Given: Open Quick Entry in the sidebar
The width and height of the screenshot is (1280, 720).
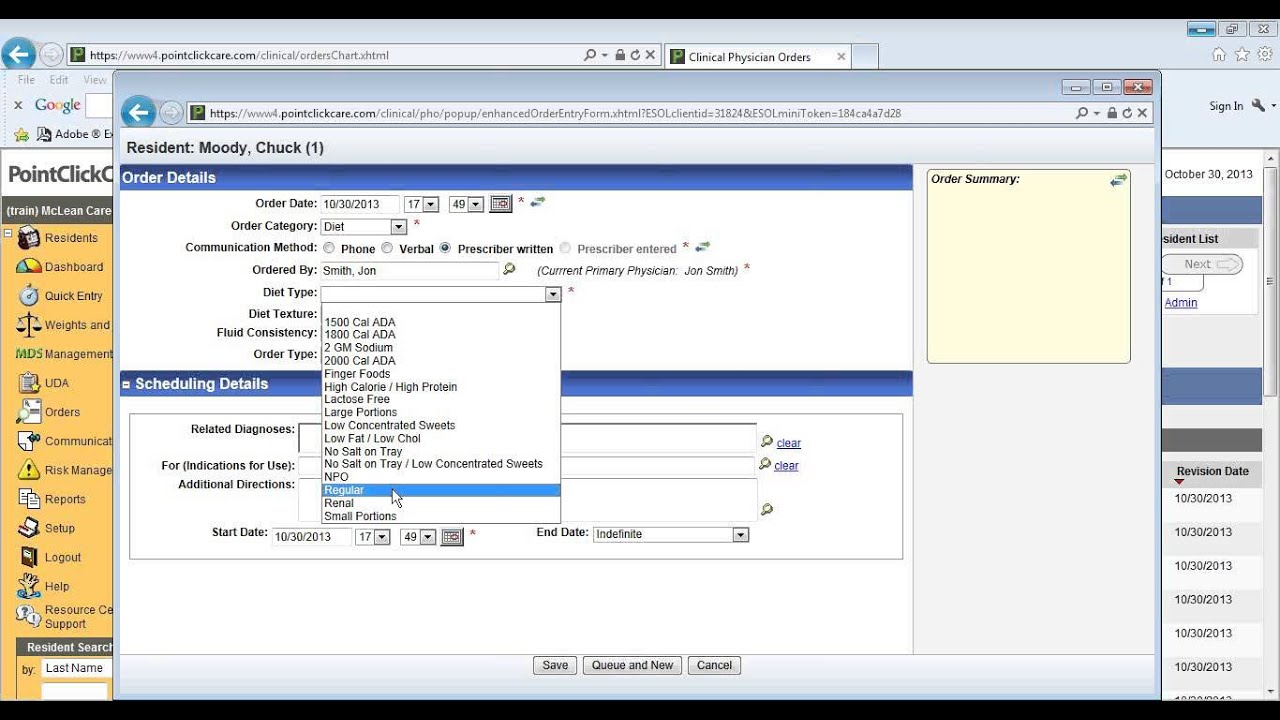Looking at the screenshot, I should pos(74,296).
